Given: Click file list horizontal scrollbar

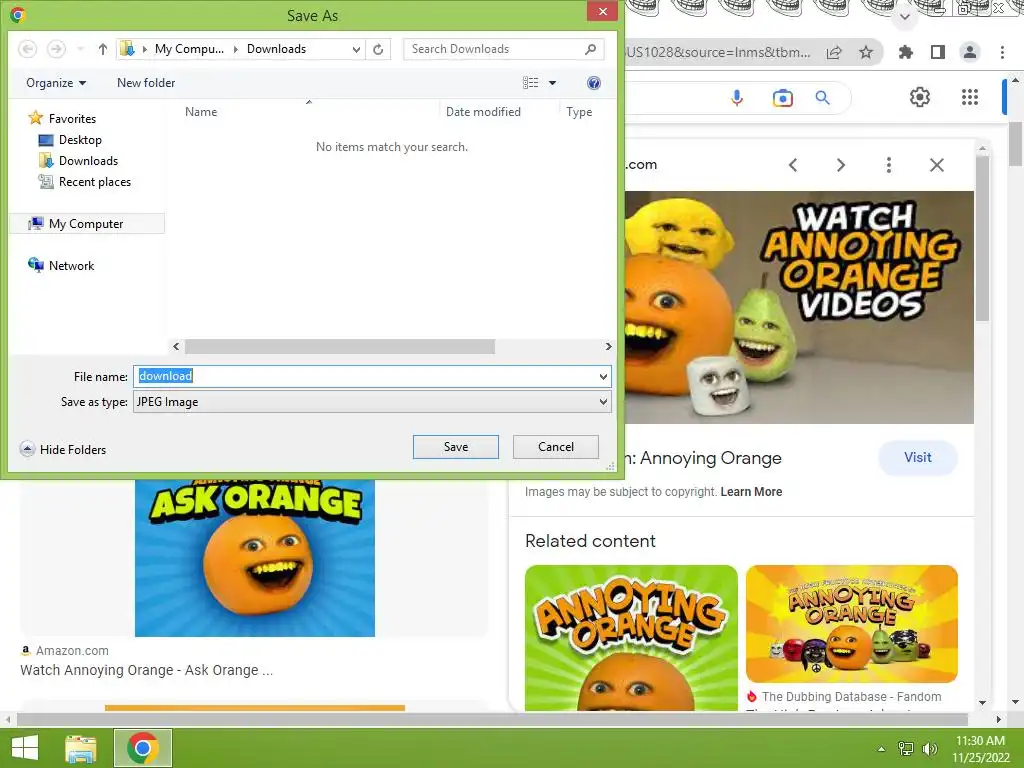Looking at the screenshot, I should [340, 346].
